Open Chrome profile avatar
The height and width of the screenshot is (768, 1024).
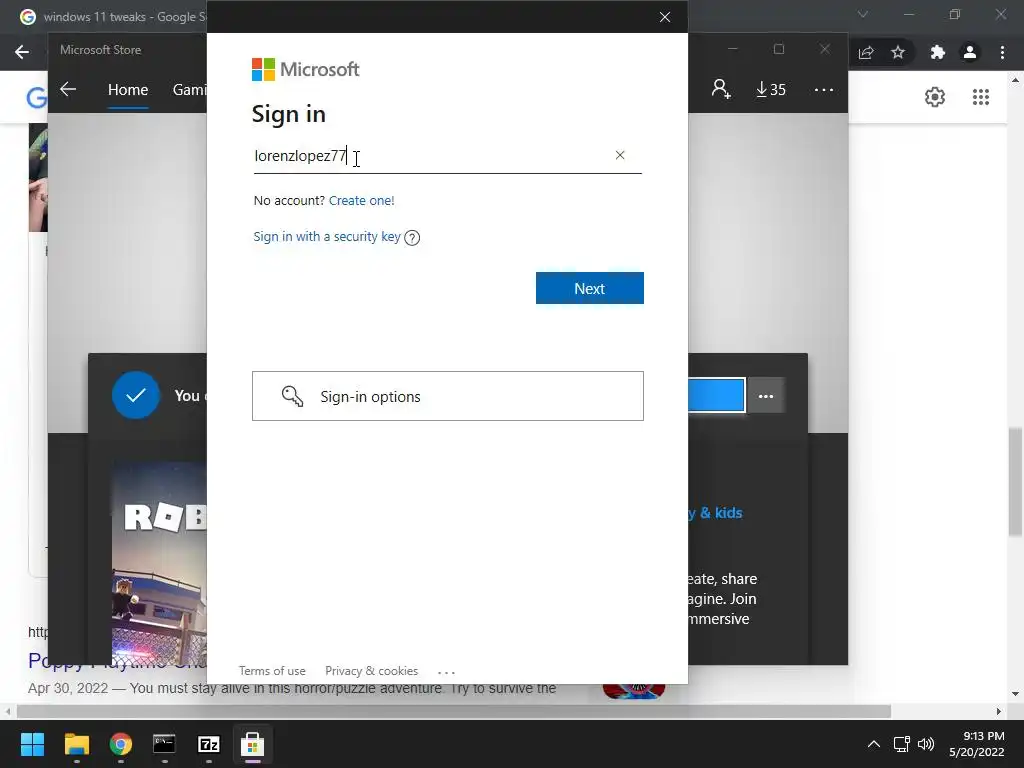(970, 52)
